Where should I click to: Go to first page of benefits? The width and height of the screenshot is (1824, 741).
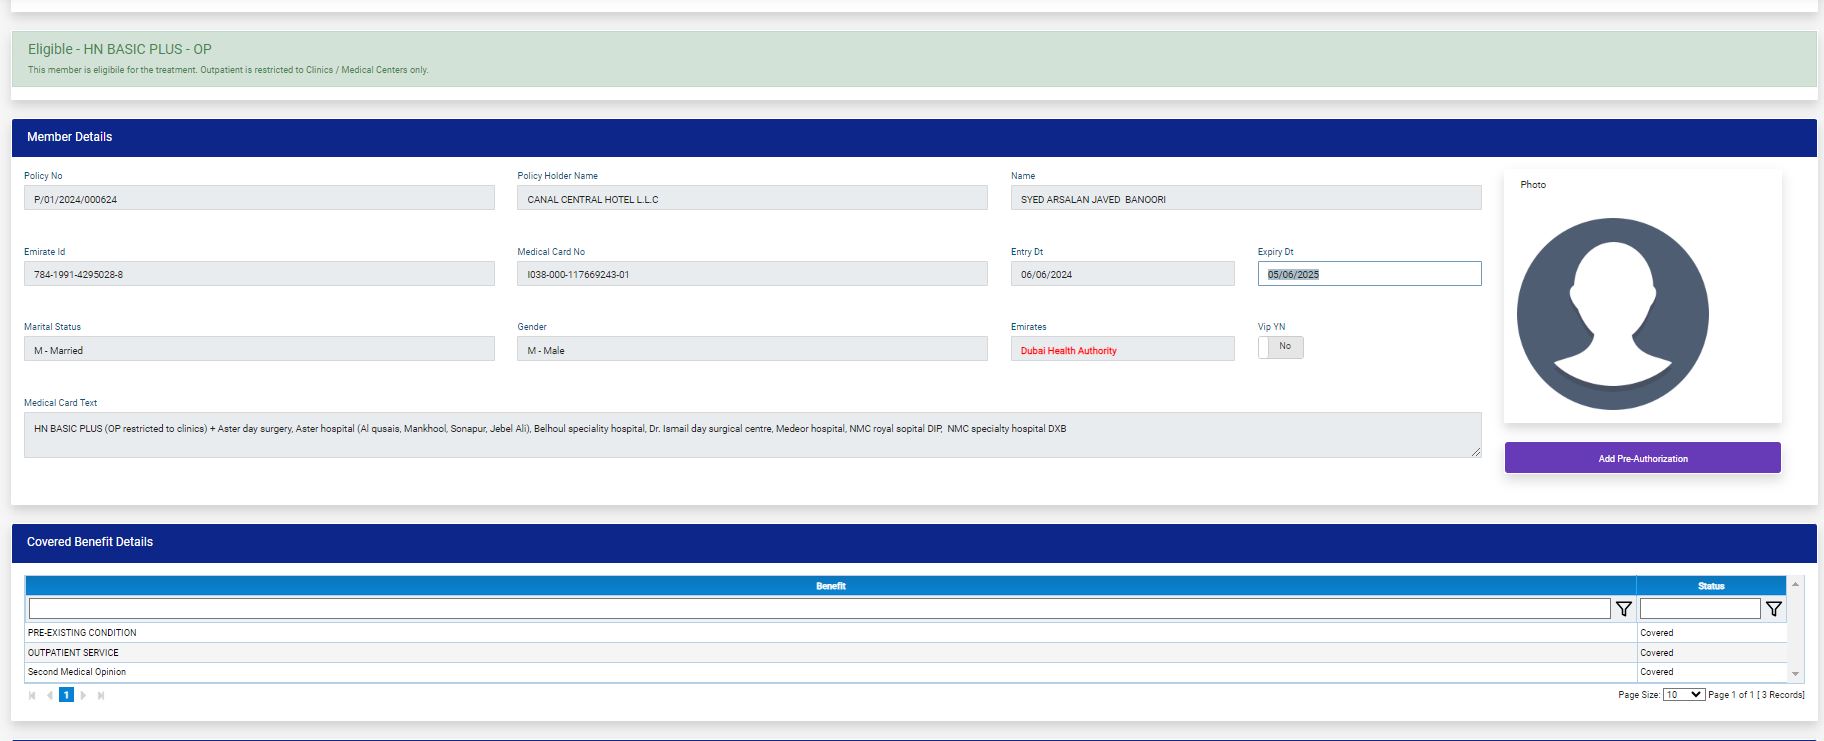32,695
